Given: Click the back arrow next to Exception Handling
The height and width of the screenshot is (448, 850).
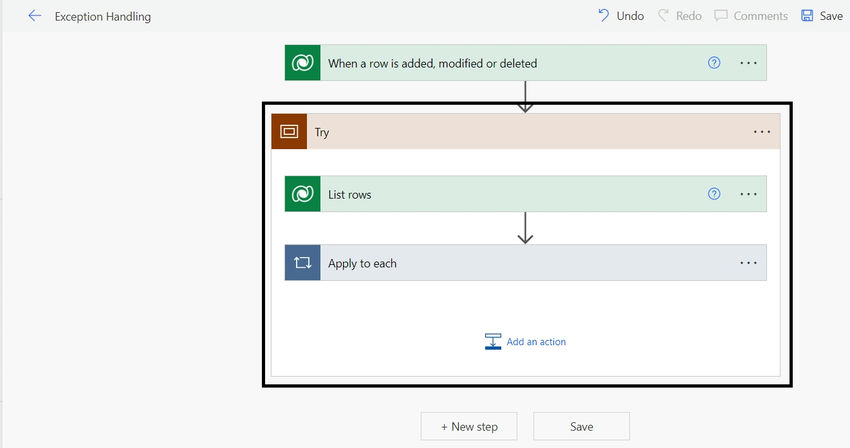Looking at the screenshot, I should [x=35, y=16].
